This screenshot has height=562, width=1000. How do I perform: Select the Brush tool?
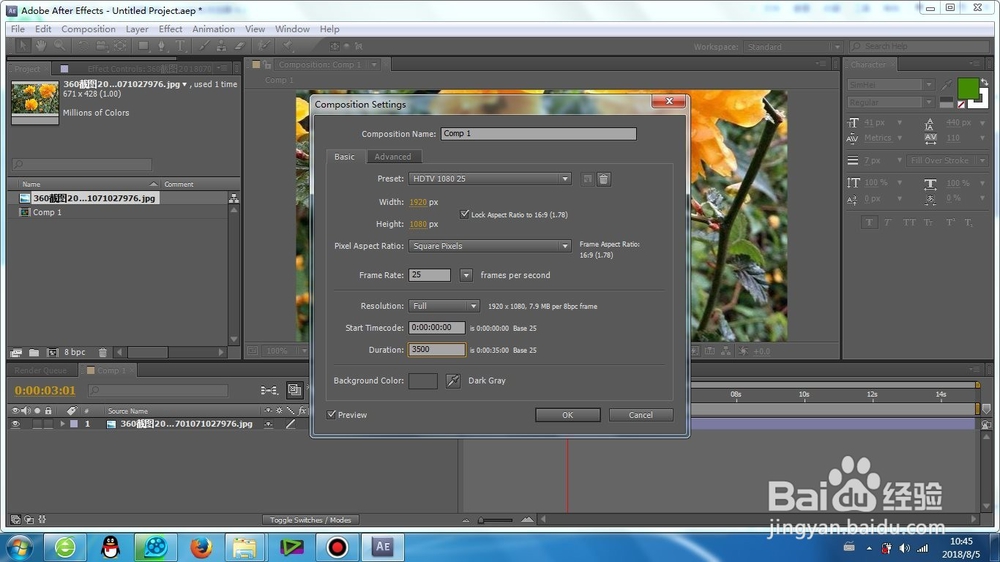pos(203,46)
